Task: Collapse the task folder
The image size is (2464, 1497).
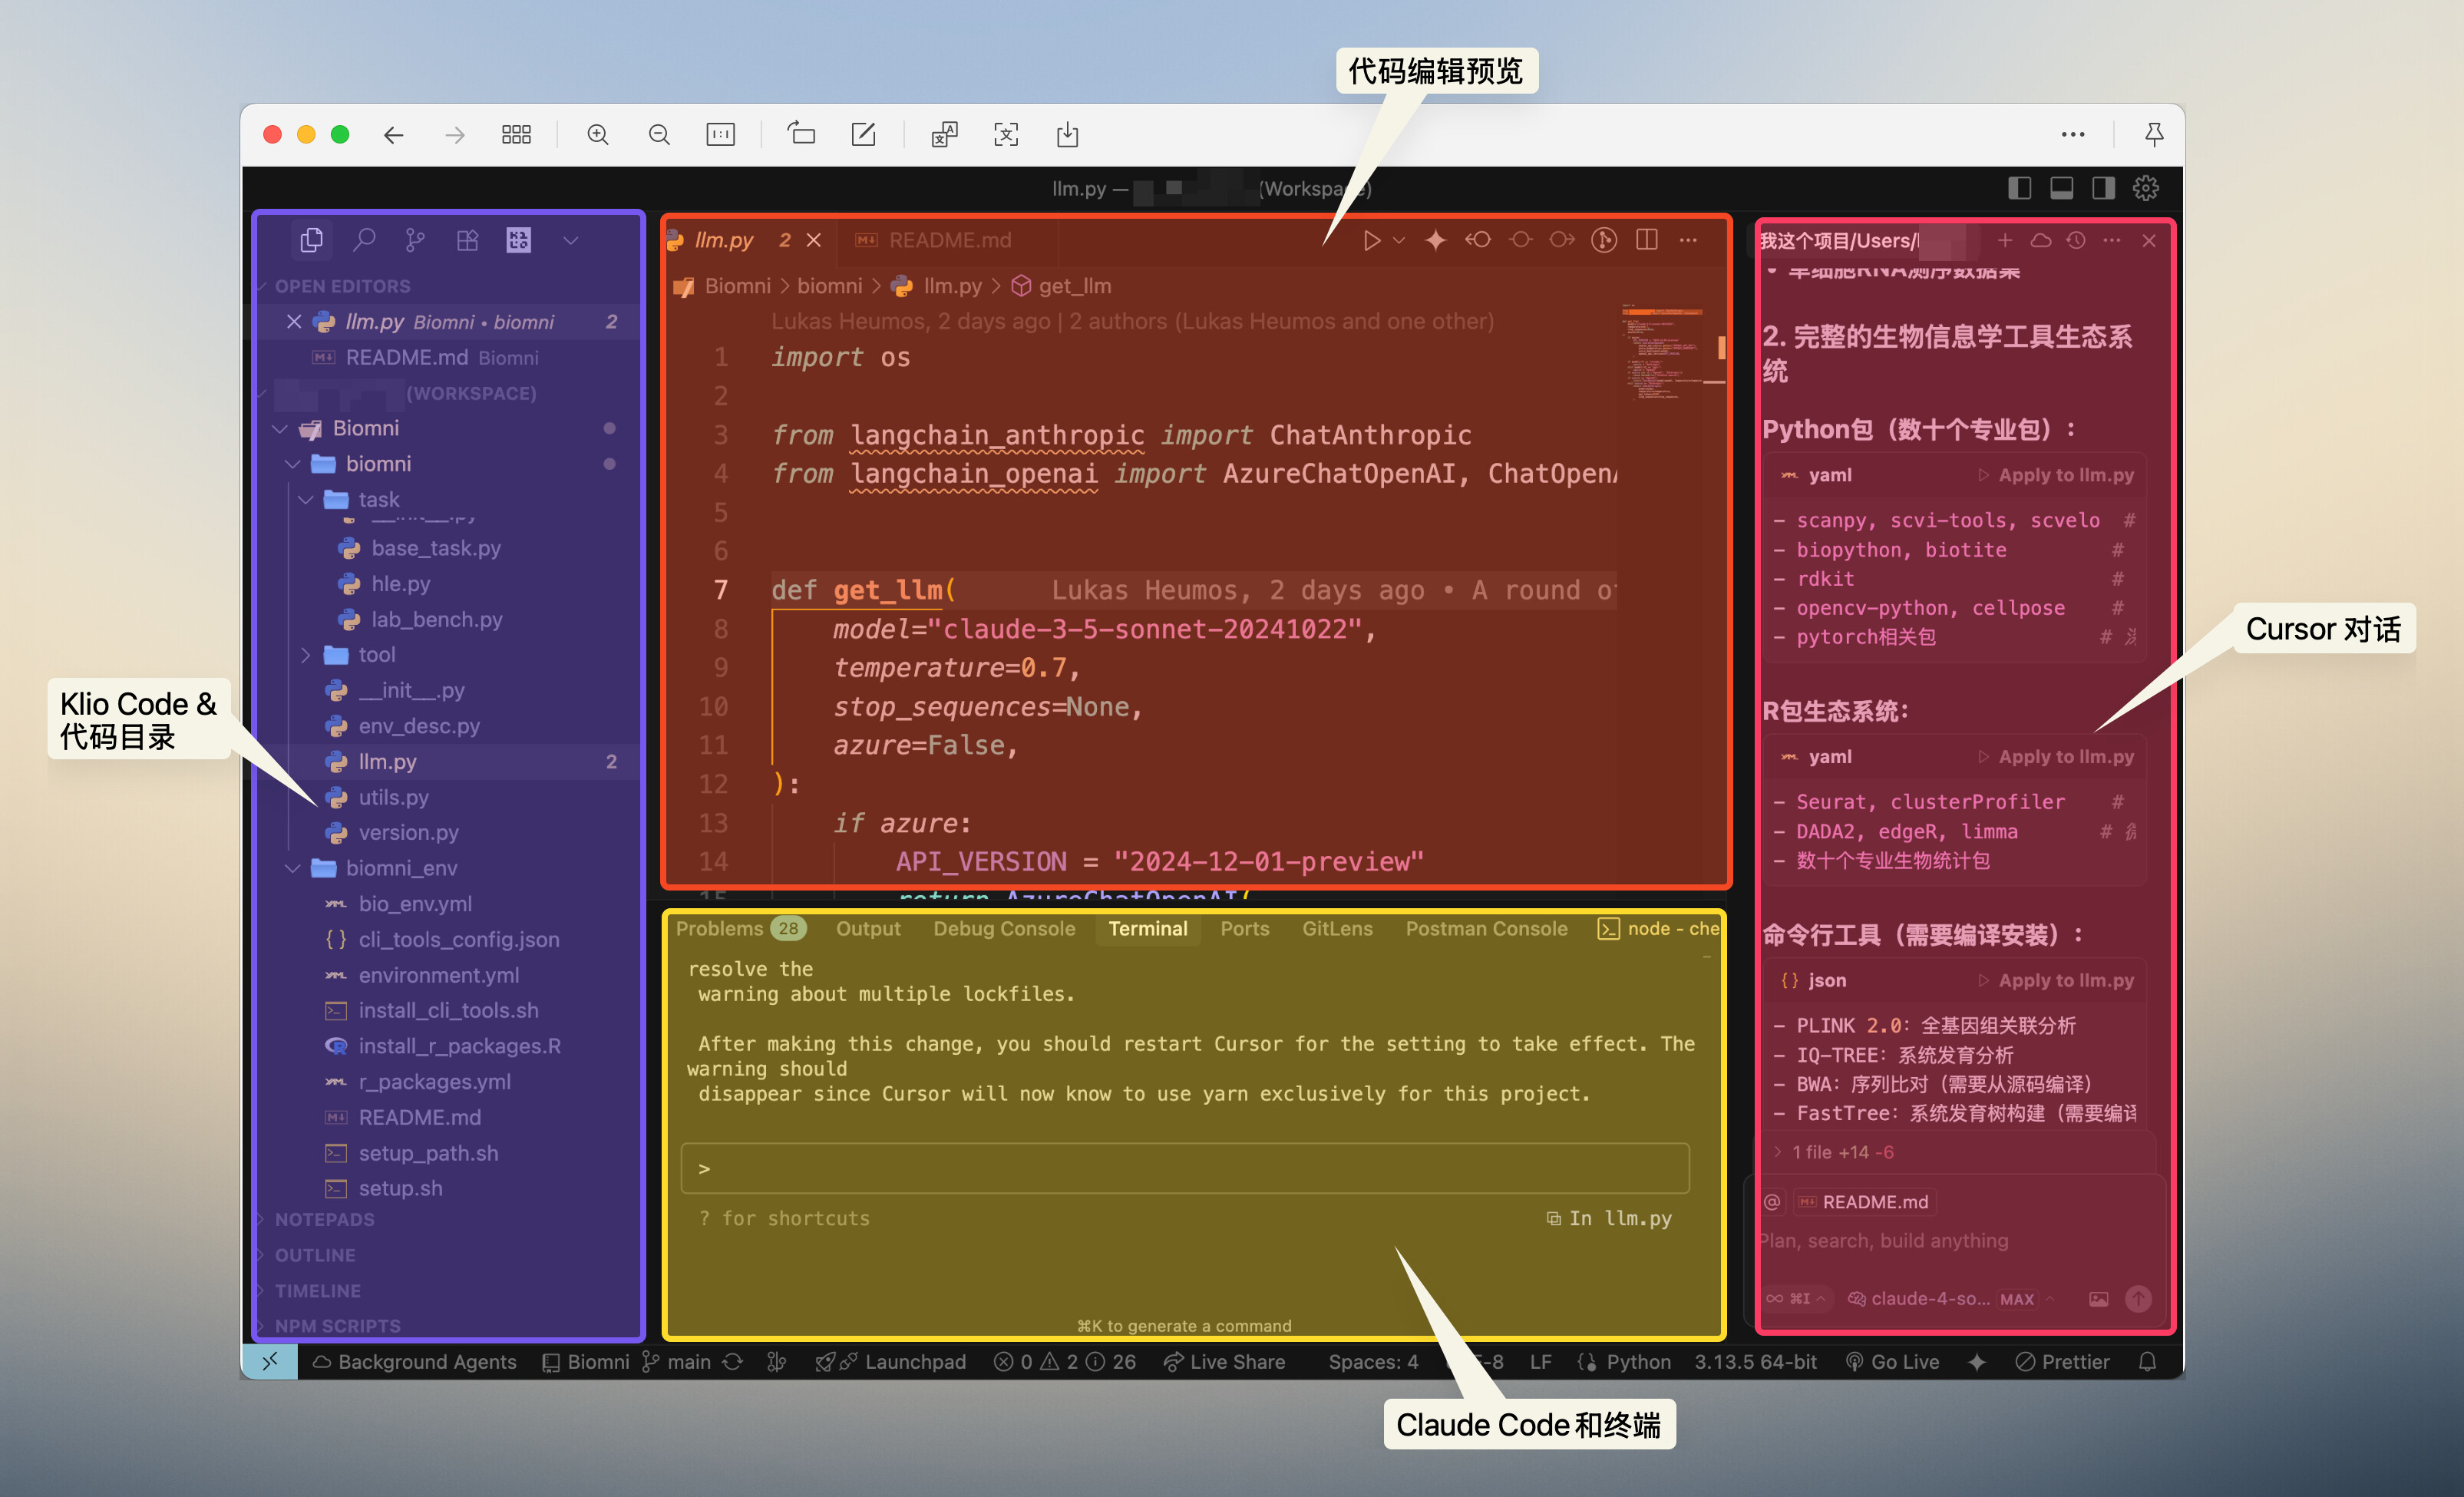Action: coord(306,500)
